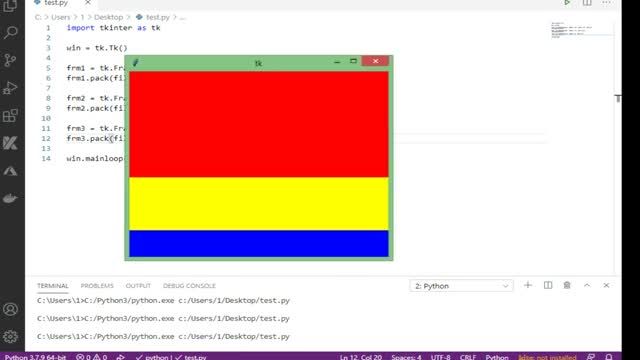This screenshot has height=360, width=640.
Task: Click the code line 'win = tk.Tk()'
Action: pos(97,48)
